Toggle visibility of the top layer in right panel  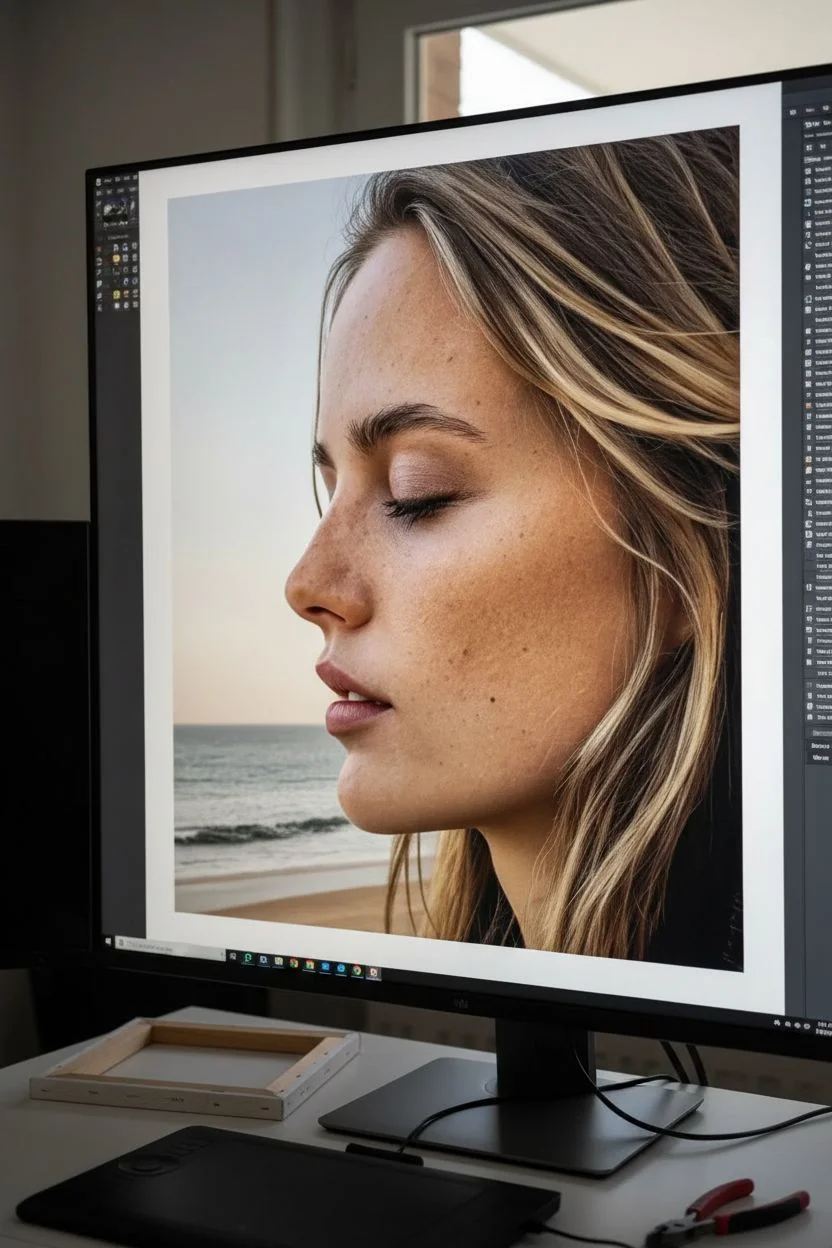click(808, 172)
